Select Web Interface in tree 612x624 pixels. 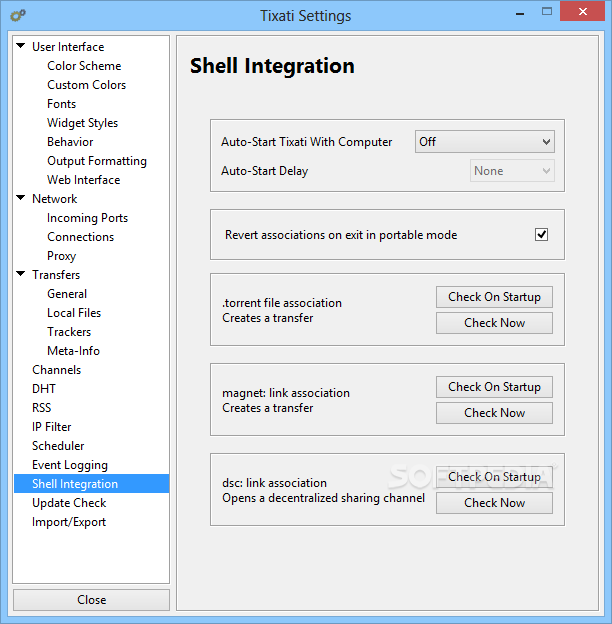click(x=84, y=180)
